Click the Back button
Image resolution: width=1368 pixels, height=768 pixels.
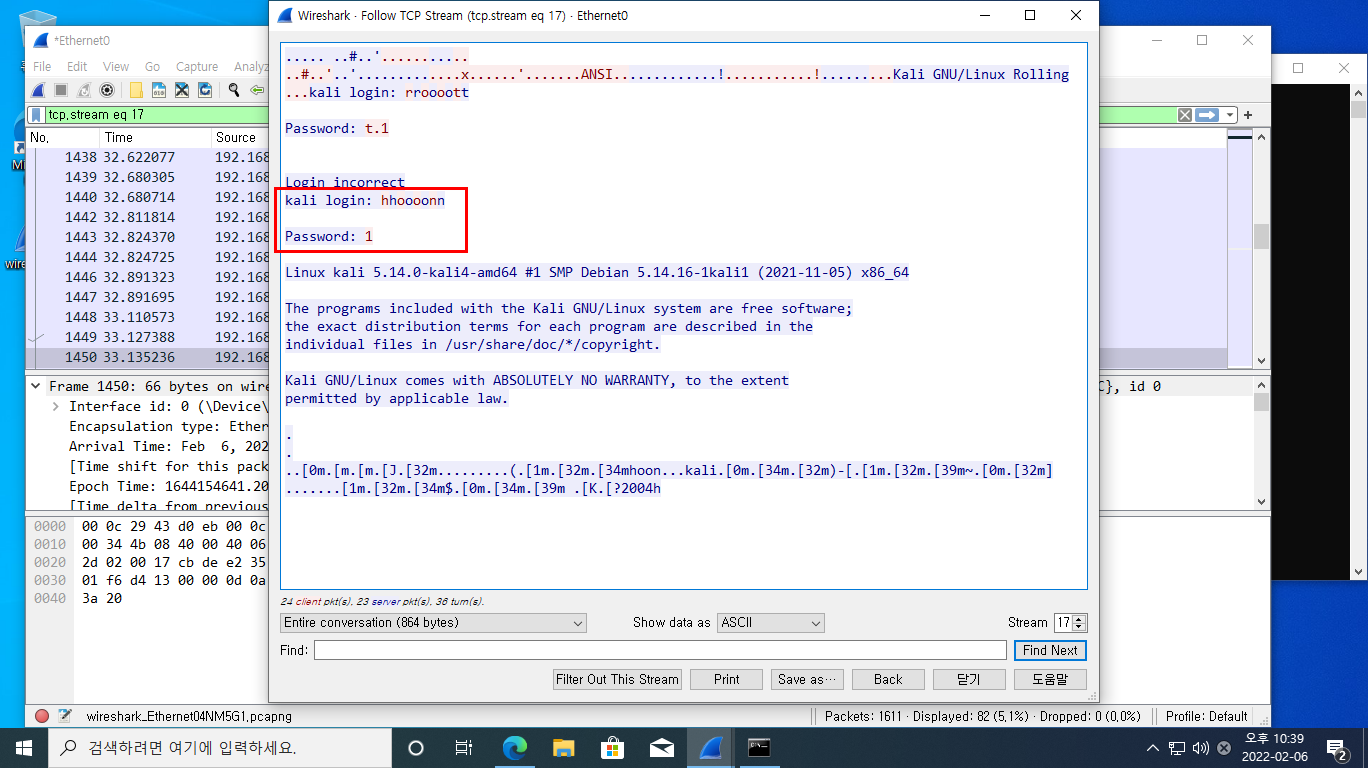click(x=888, y=679)
